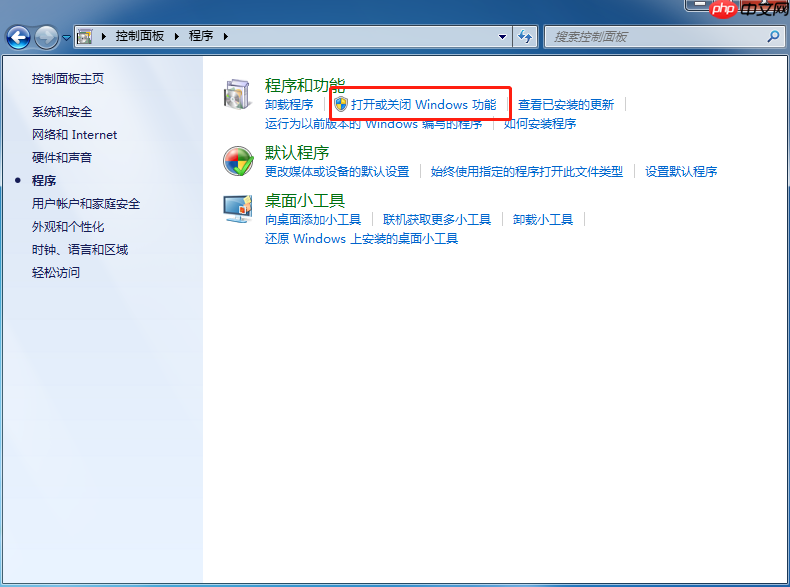Image resolution: width=790 pixels, height=587 pixels.
Task: Open the 程序和功能 heading
Action: coord(305,85)
